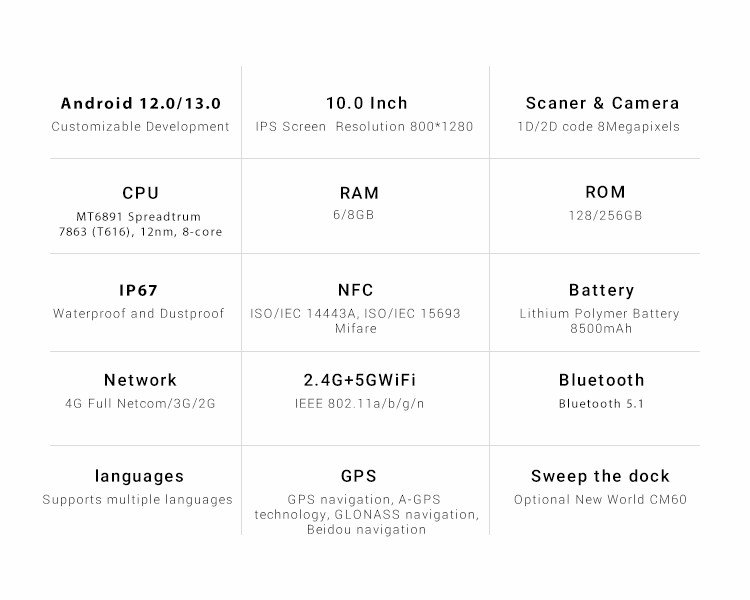Image resolution: width=750 pixels, height=600 pixels.
Task: Select the CPU spec heading
Action: (141, 193)
